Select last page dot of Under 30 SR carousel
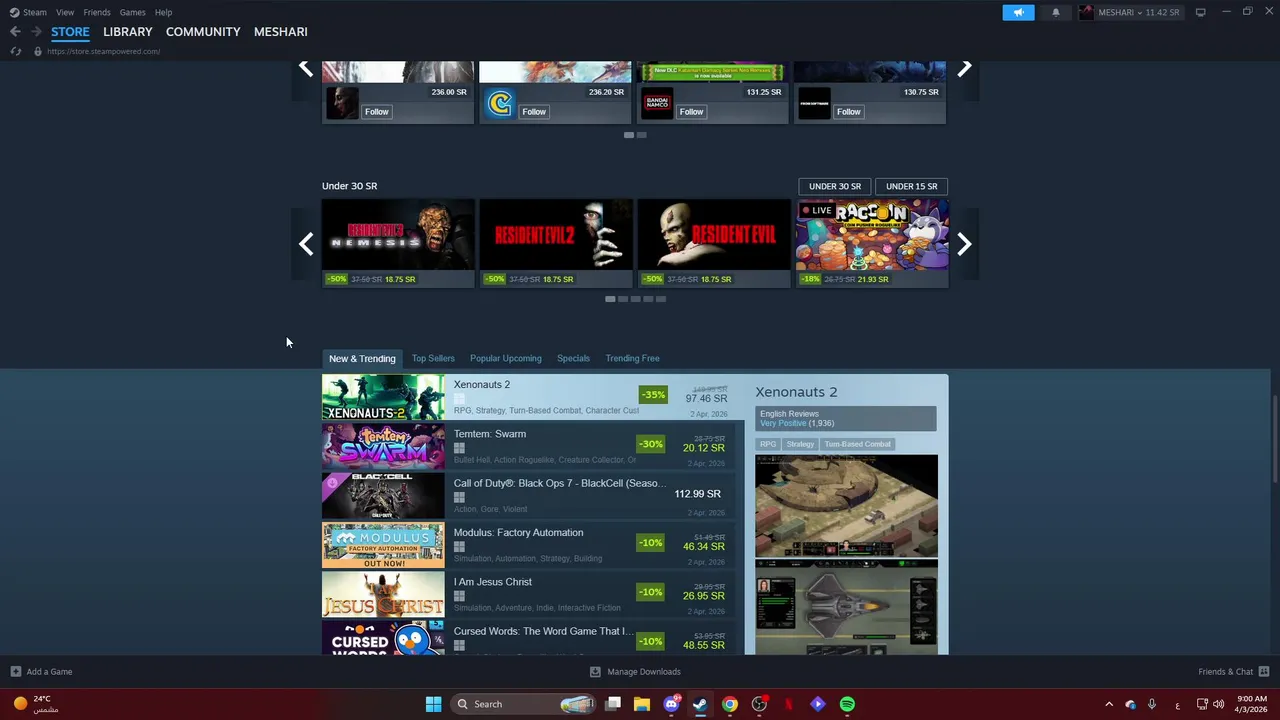The image size is (1280, 720). (661, 299)
